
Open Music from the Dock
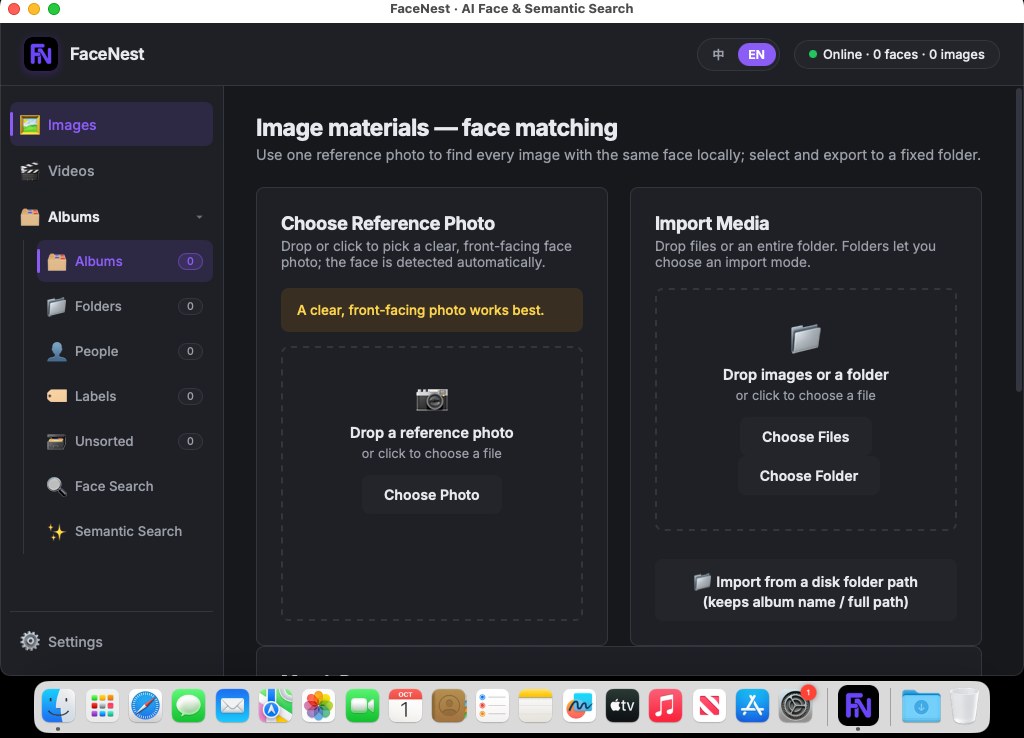(x=665, y=706)
